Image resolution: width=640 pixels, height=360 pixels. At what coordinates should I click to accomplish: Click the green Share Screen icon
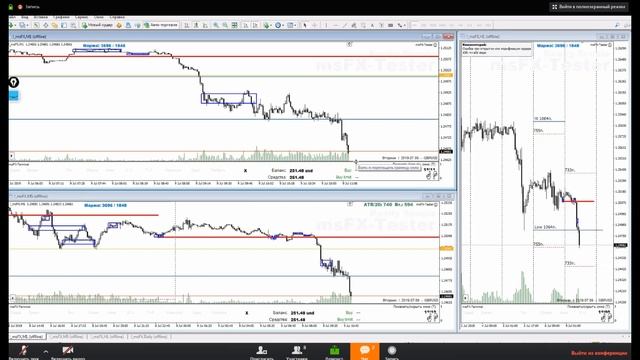coord(334,351)
